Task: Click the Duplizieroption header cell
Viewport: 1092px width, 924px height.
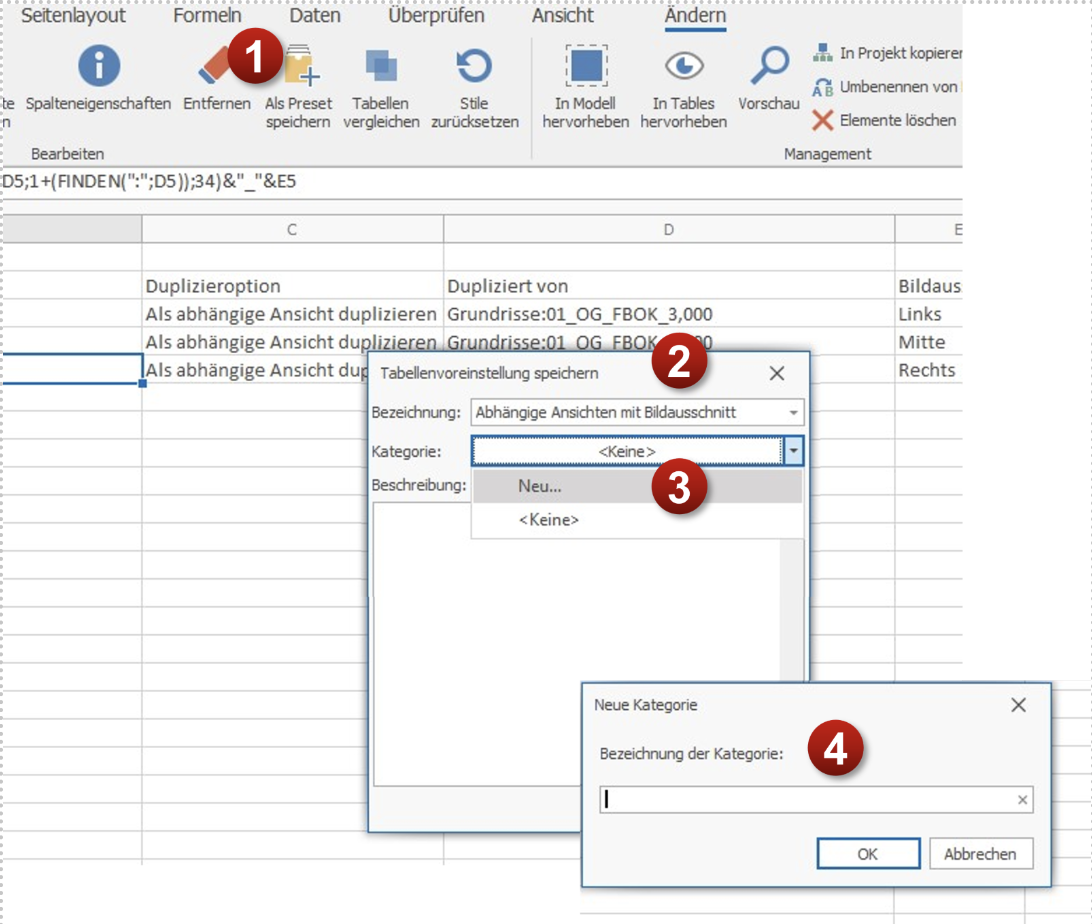Action: coord(292,285)
